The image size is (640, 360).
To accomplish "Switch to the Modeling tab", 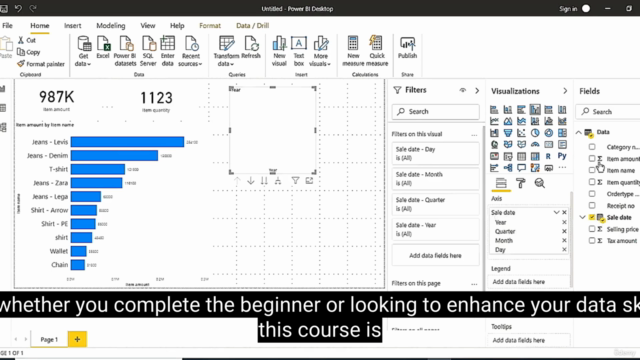I will pyautogui.click(x=111, y=25).
